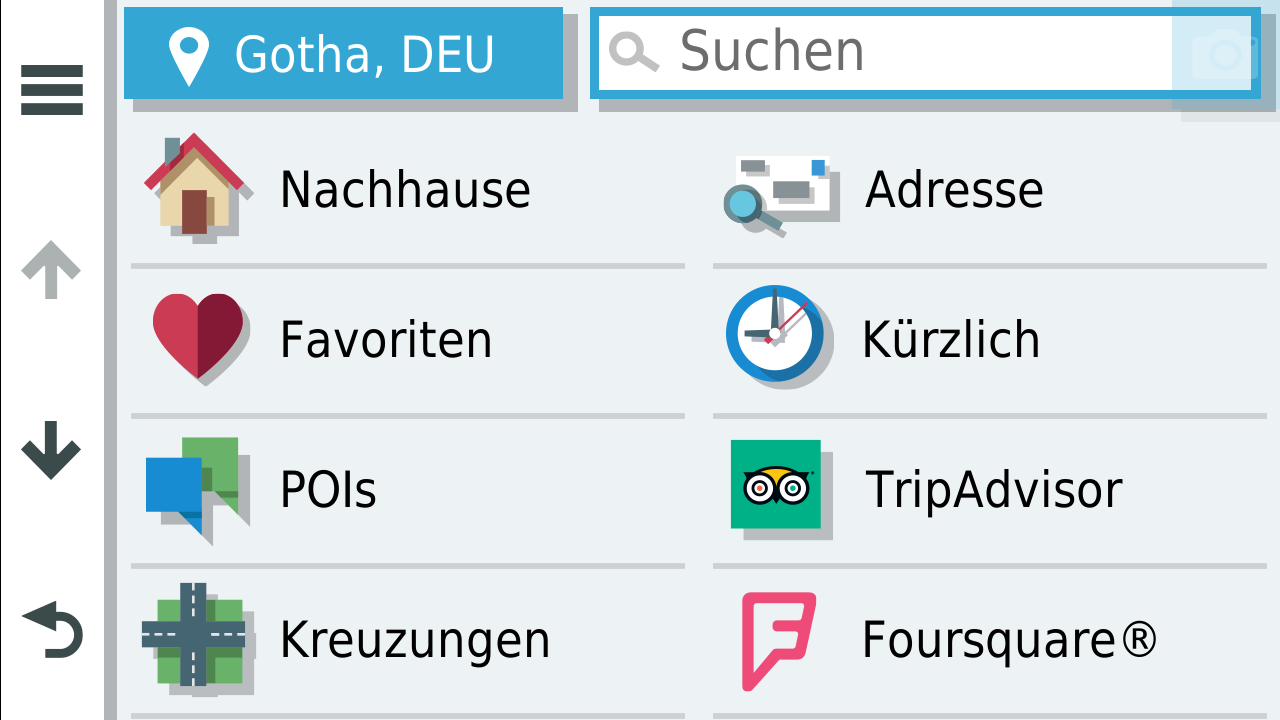The image size is (1280, 720).
Task: Select the Adresse menu entry
Action: click(x=954, y=190)
